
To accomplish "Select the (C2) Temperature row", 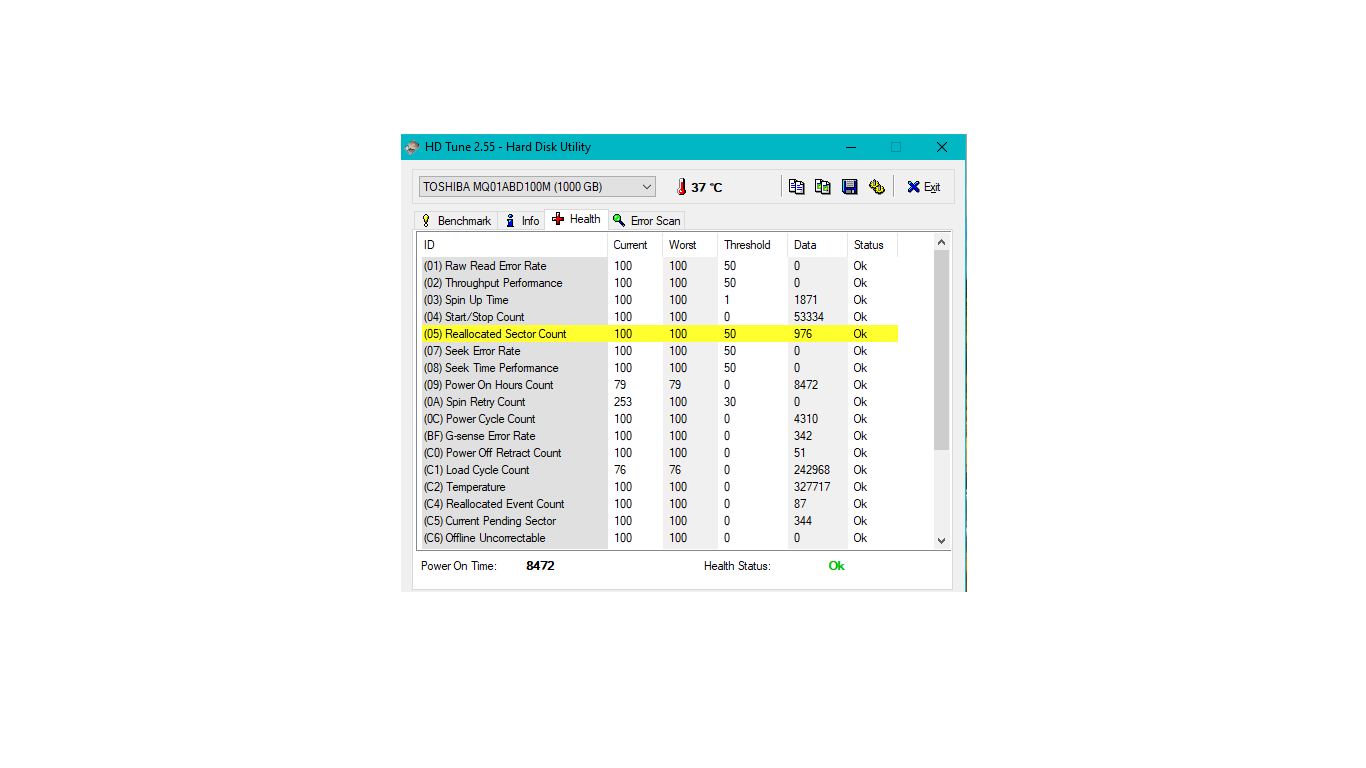I will [x=658, y=487].
